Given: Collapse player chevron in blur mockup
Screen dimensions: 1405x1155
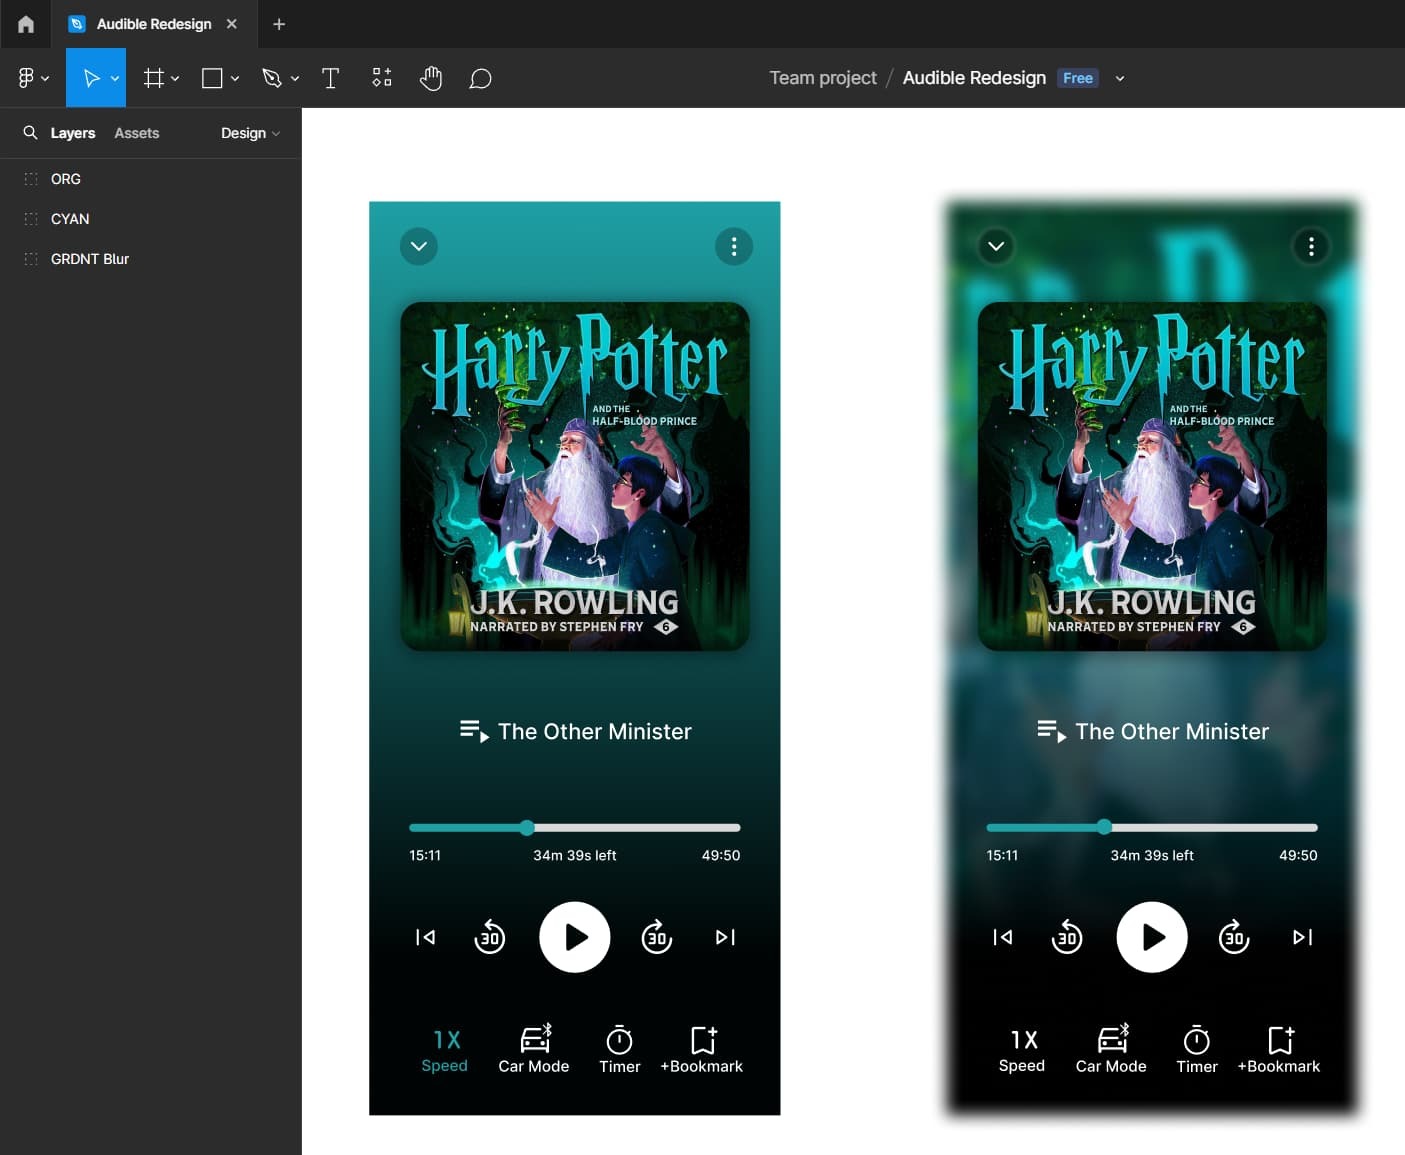Looking at the screenshot, I should pyautogui.click(x=996, y=246).
